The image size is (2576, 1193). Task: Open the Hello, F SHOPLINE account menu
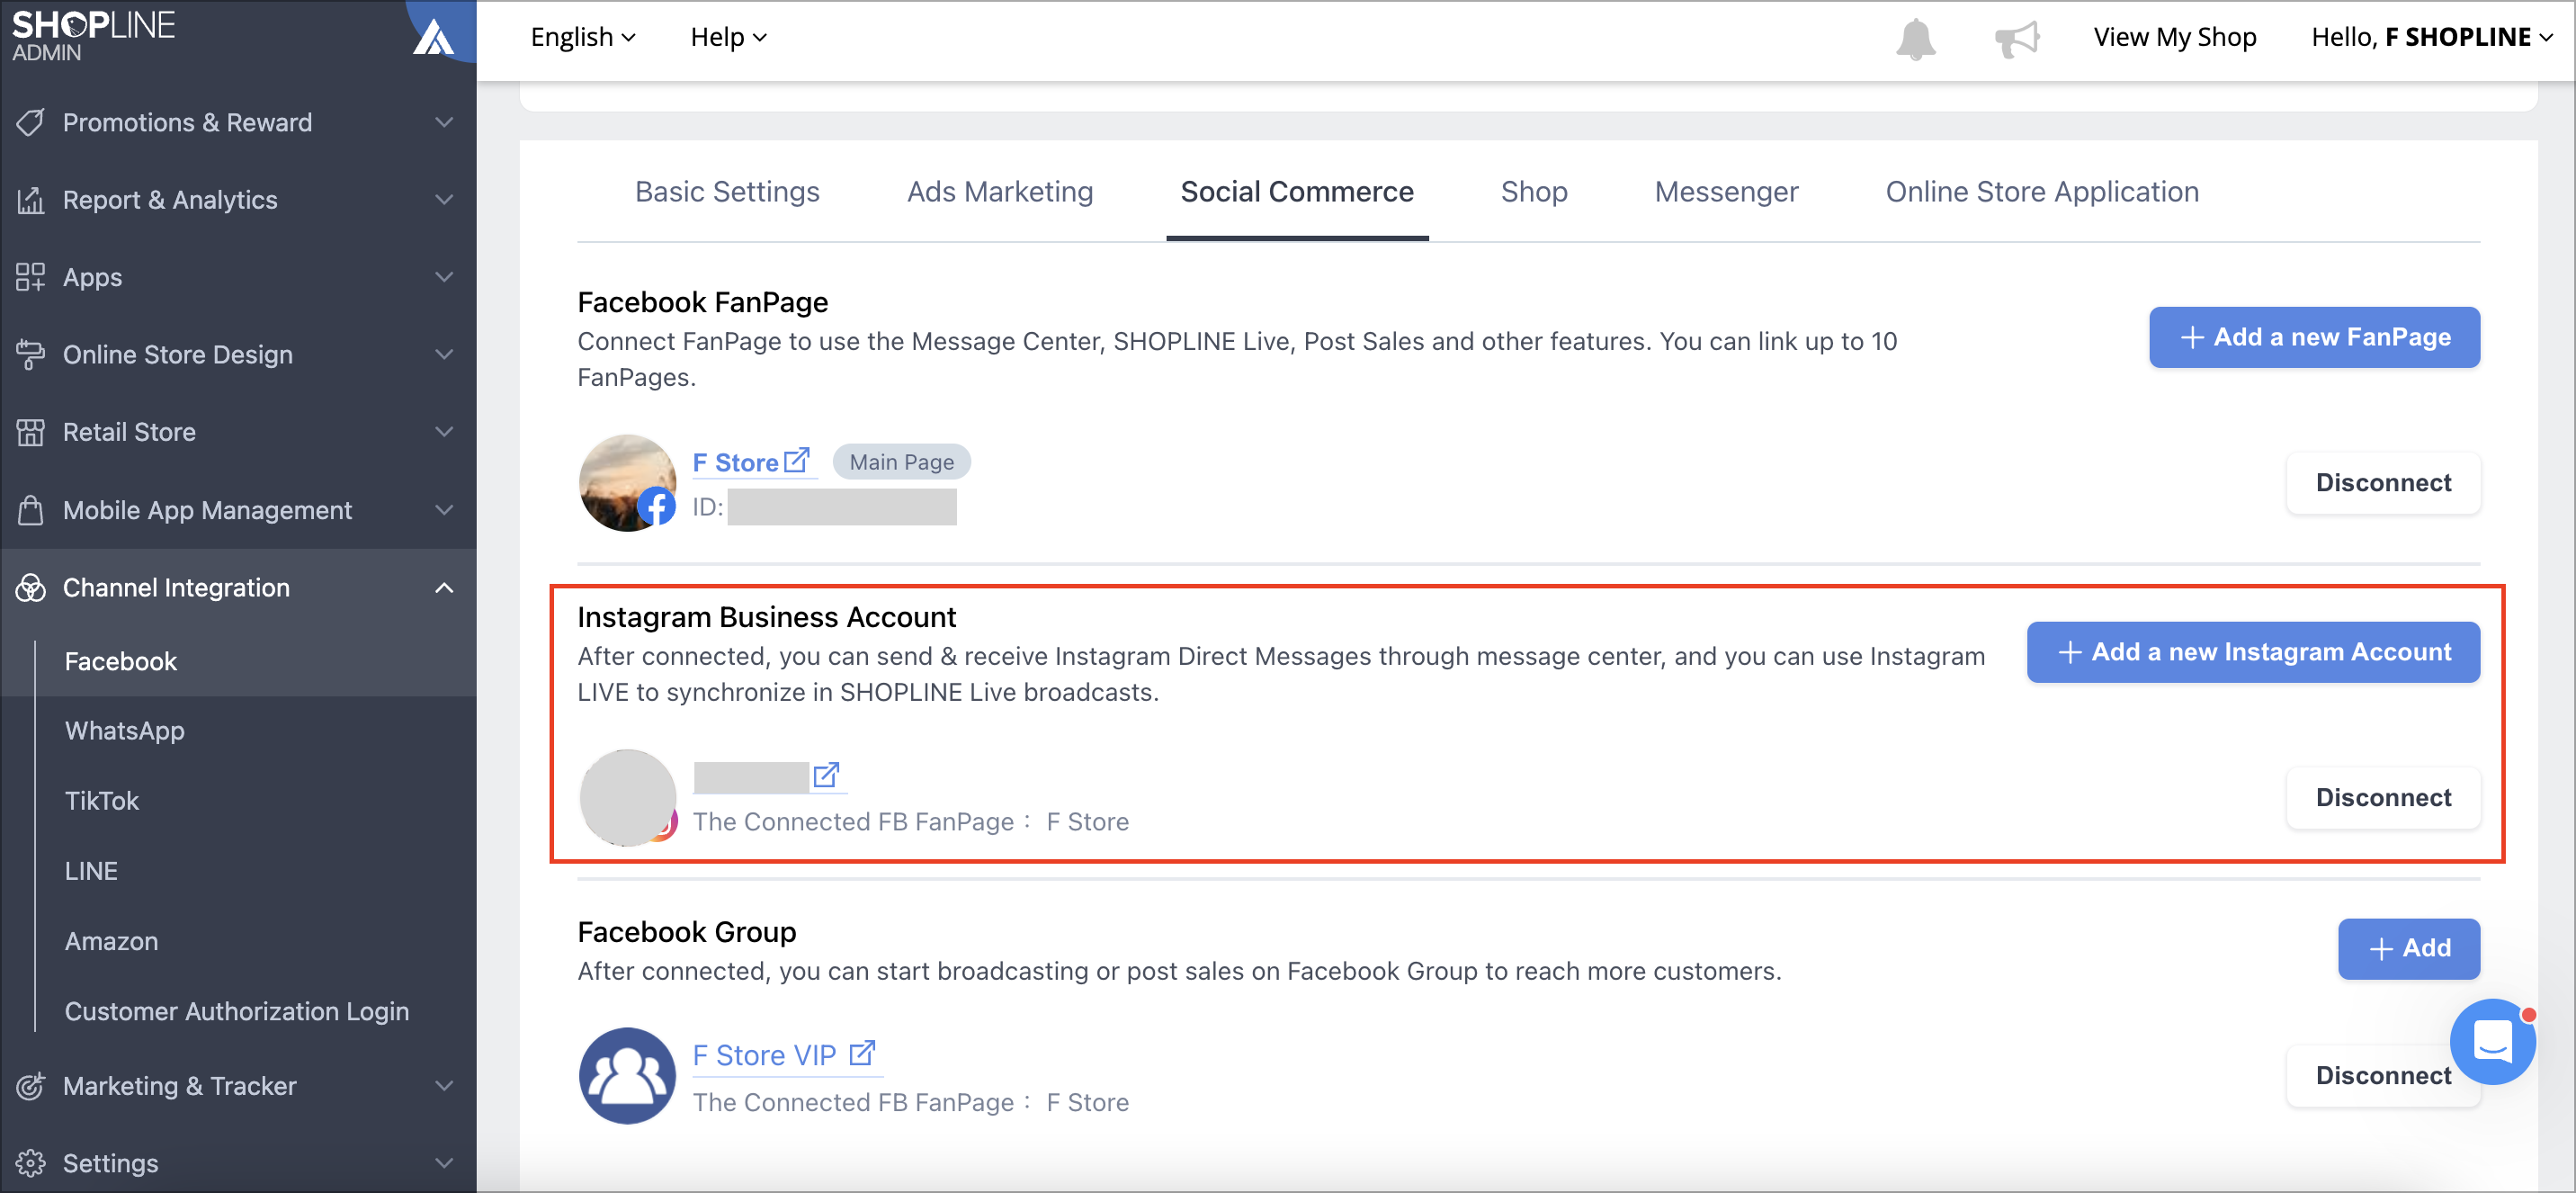tap(2432, 37)
